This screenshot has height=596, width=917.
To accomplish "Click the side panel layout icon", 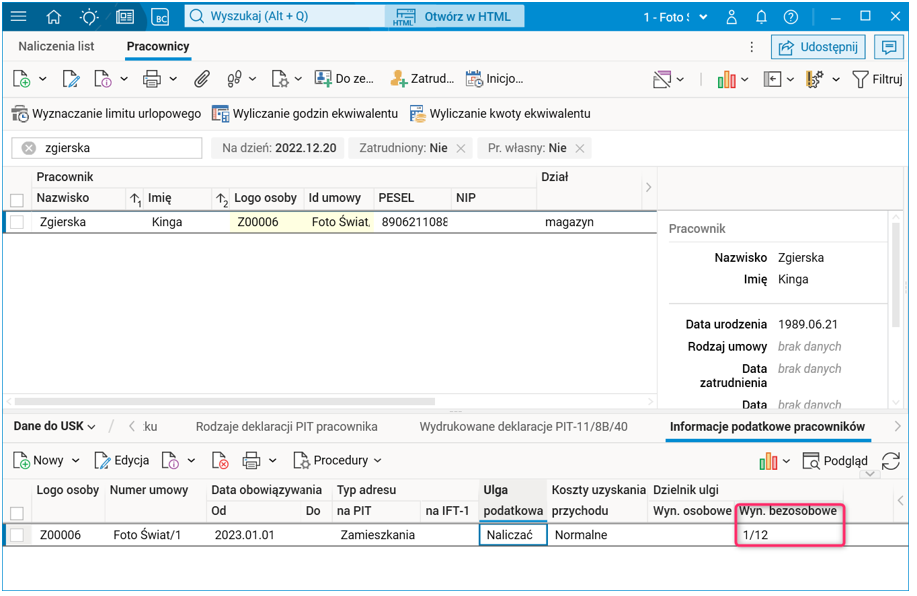I will click(x=772, y=79).
